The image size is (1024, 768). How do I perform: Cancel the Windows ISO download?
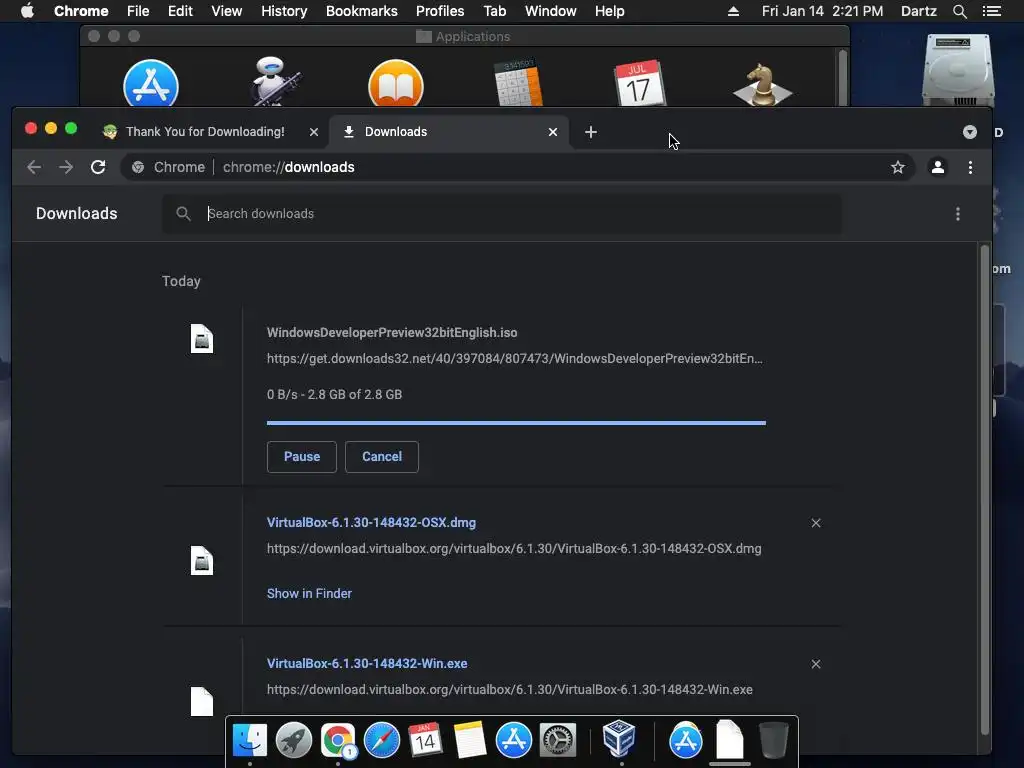(x=382, y=456)
